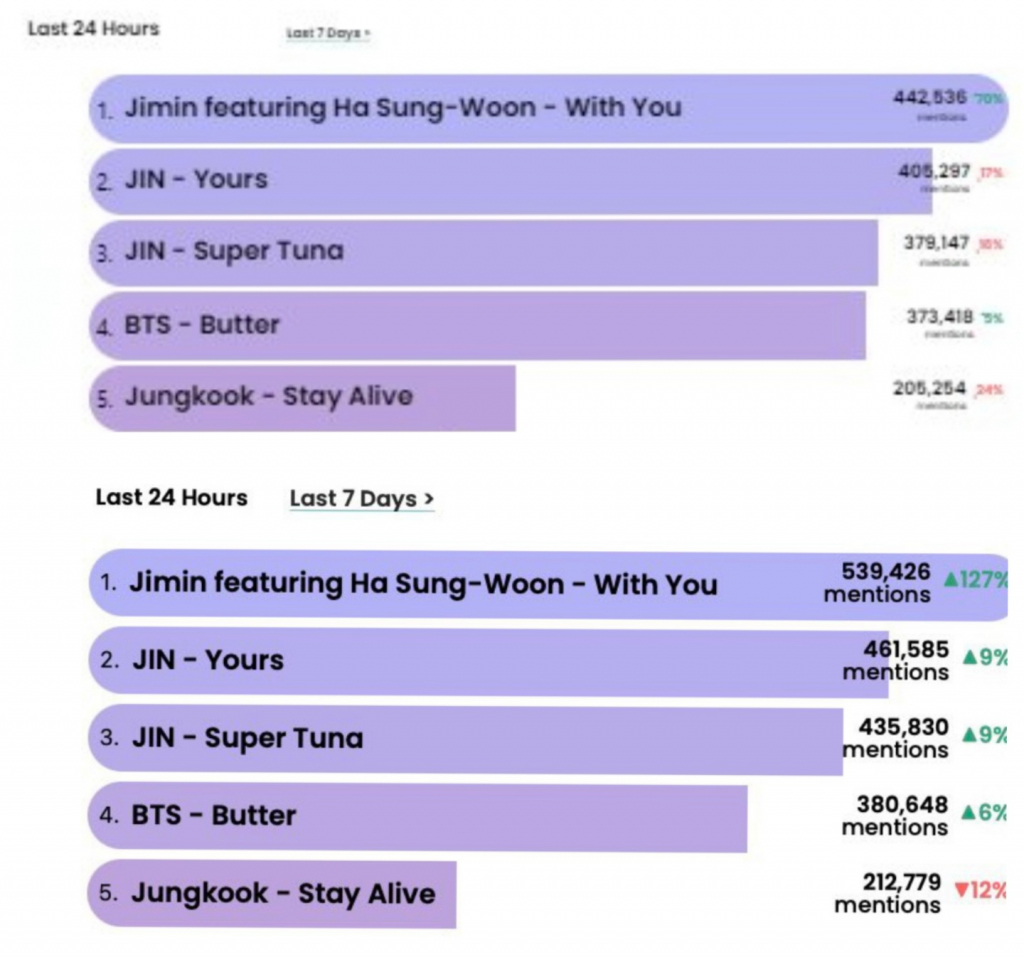Click the 539,426 mentions count
The image size is (1024, 957).
(x=877, y=582)
